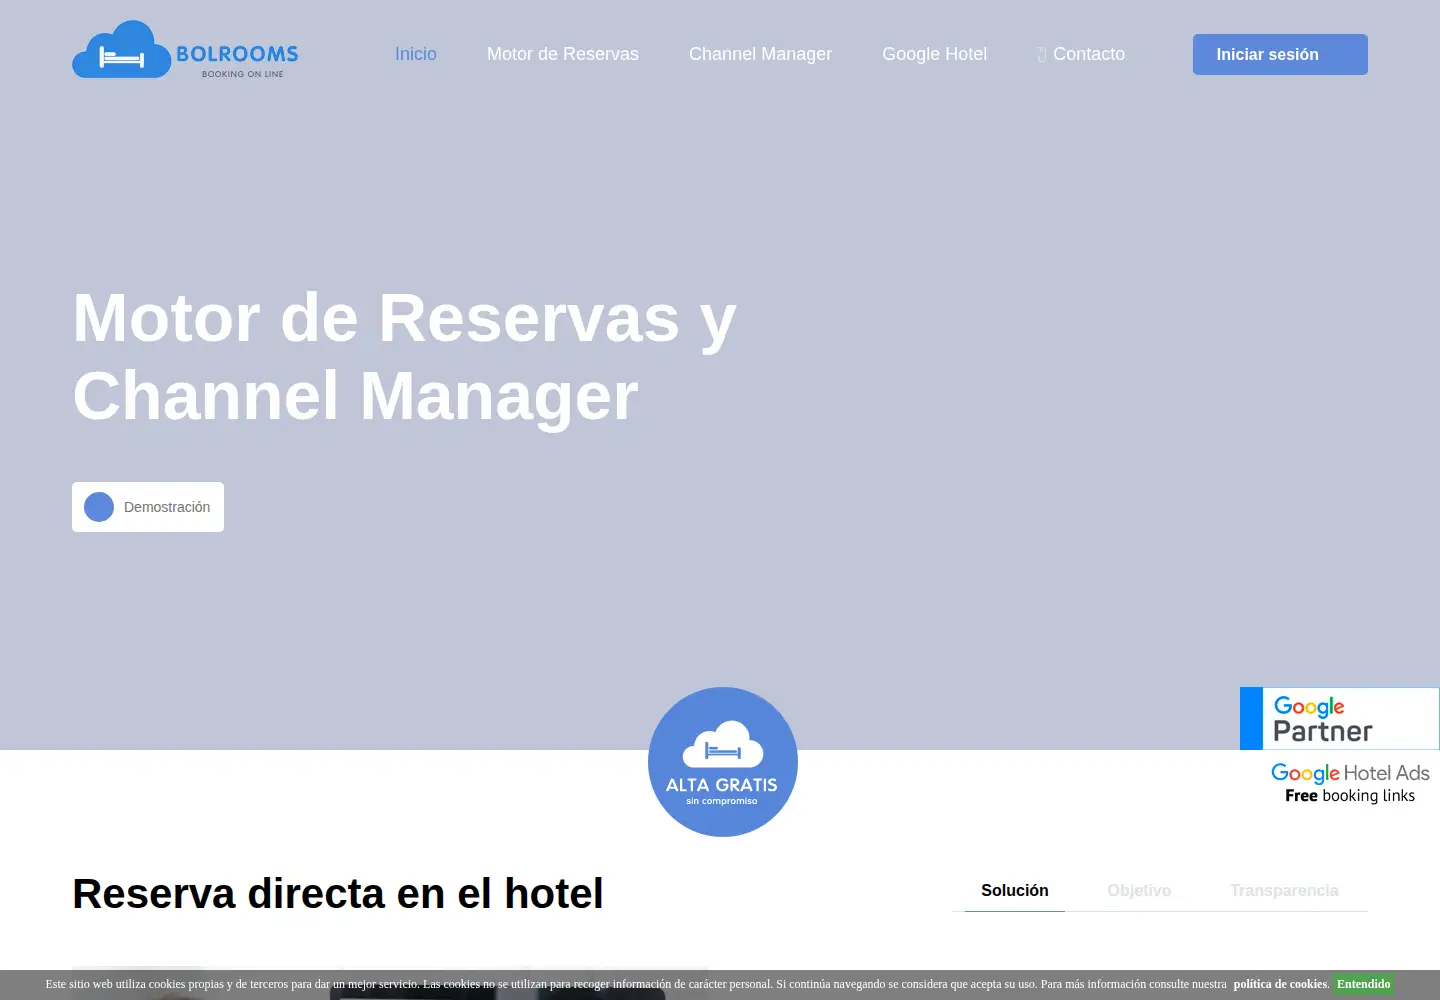Click the Bolrooms cloud logo

tap(186, 50)
